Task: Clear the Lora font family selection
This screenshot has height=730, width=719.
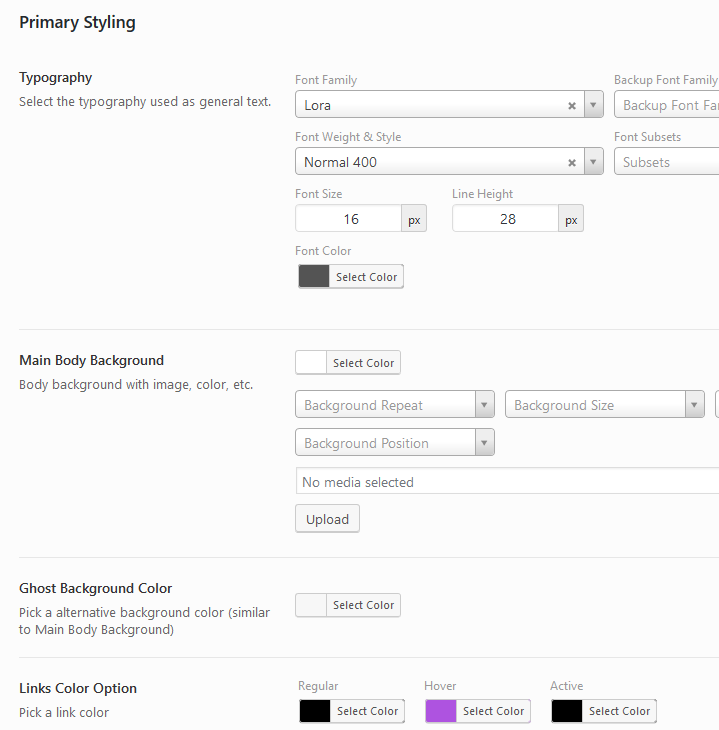Action: click(572, 105)
